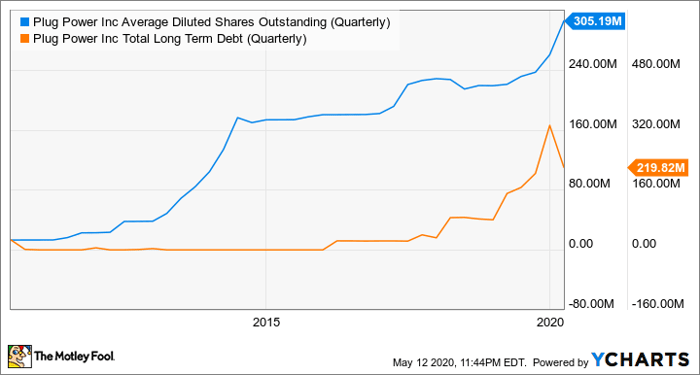Click The Motley Fool logo text
Image resolution: width=700 pixels, height=375 pixels.
[75, 356]
